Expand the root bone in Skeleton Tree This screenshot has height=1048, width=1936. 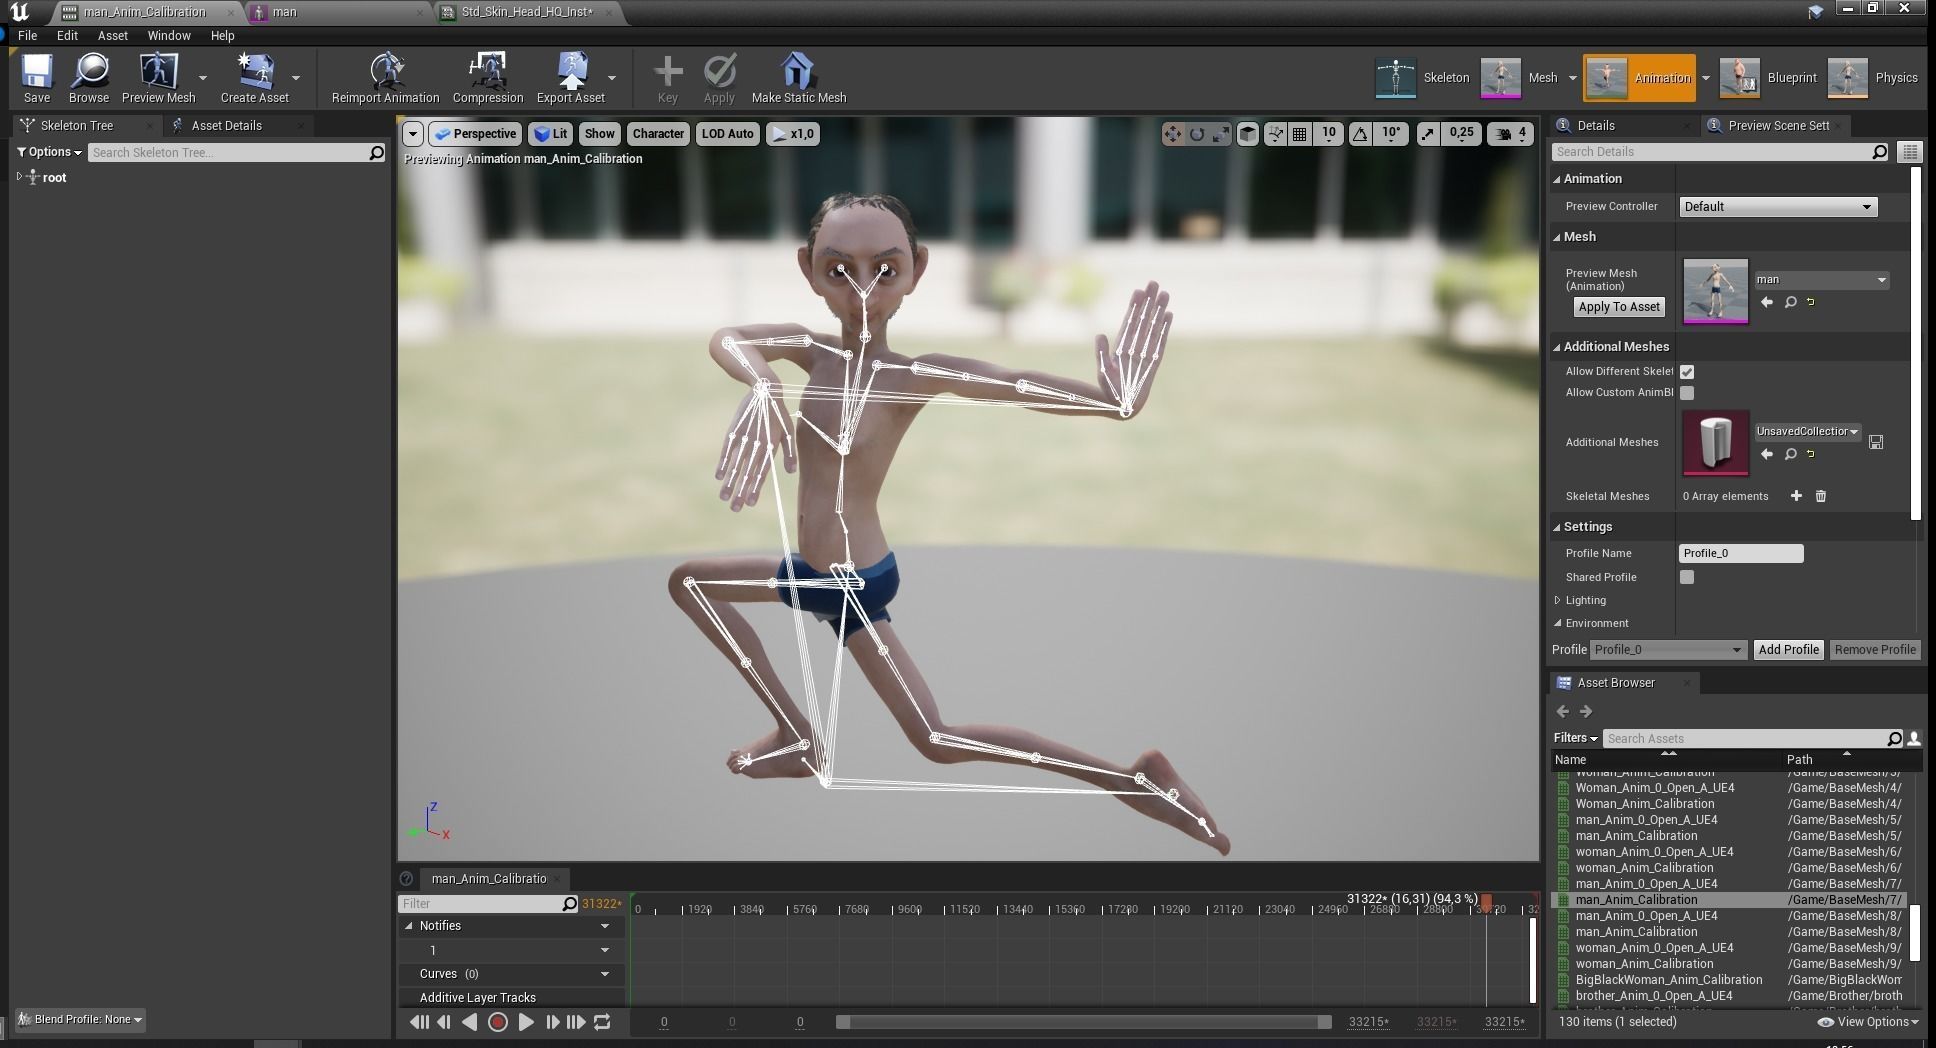pos(19,177)
